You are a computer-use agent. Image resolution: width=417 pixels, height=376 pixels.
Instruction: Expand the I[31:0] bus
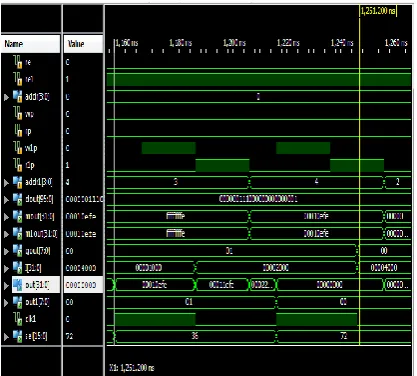(x=7, y=268)
